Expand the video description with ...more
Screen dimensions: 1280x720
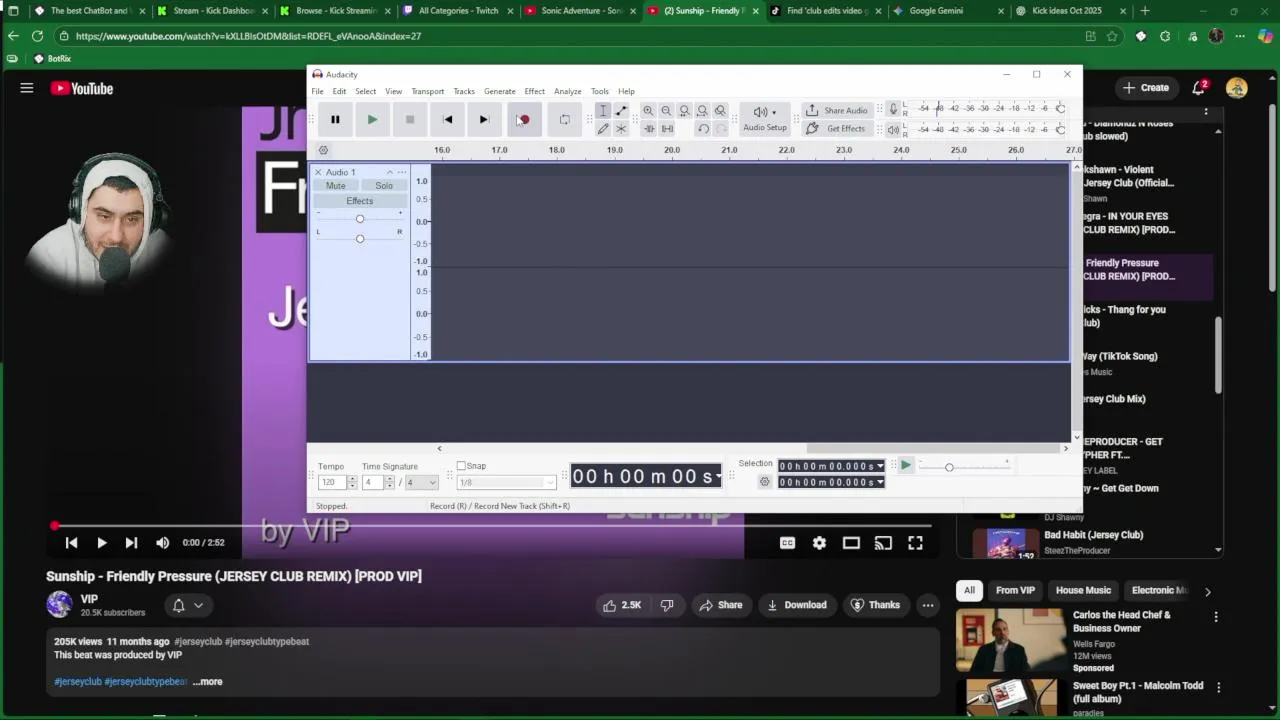coord(208,682)
